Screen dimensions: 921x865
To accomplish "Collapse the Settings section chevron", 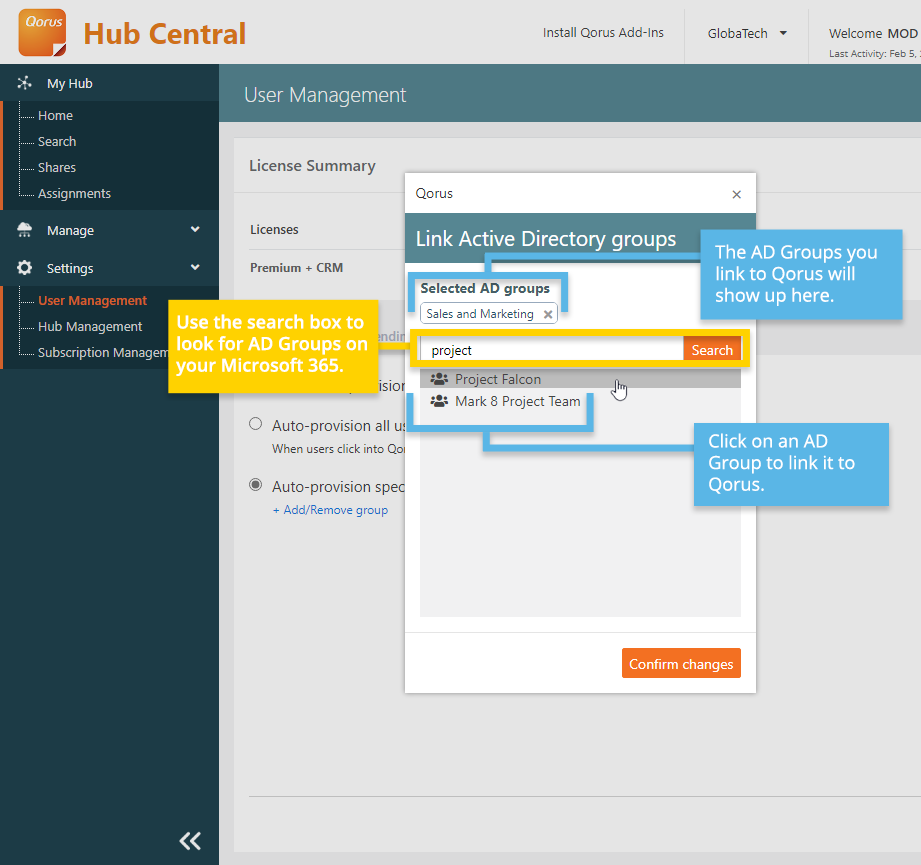I will pos(195,267).
